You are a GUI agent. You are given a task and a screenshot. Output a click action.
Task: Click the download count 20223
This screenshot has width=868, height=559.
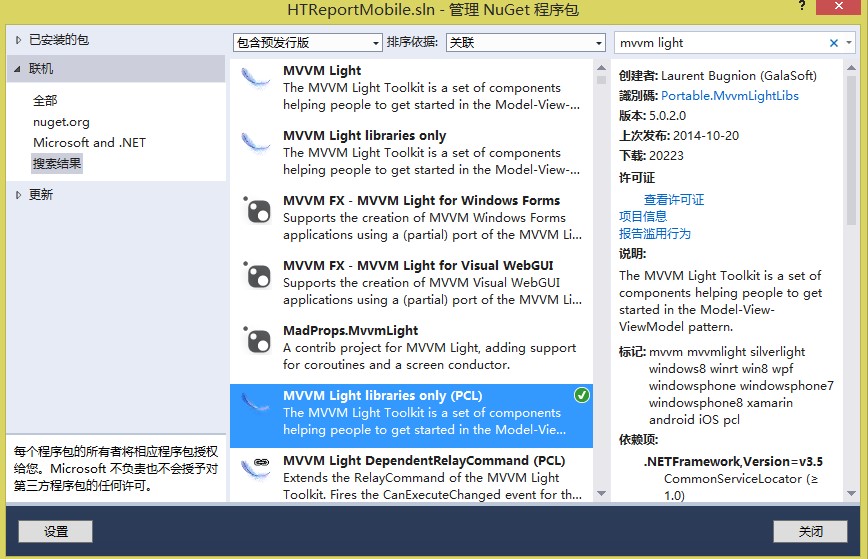pyautogui.click(x=666, y=156)
